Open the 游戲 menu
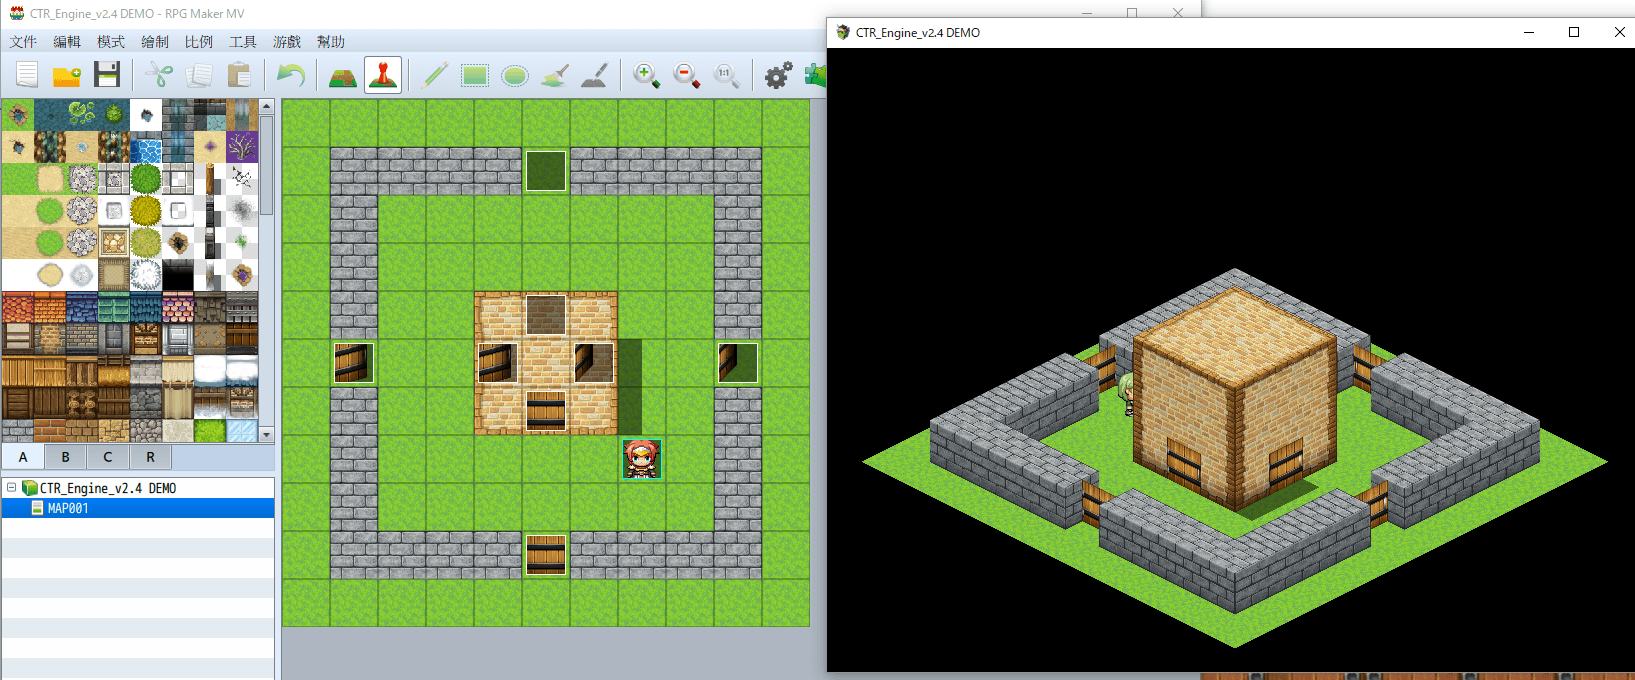 pos(287,42)
